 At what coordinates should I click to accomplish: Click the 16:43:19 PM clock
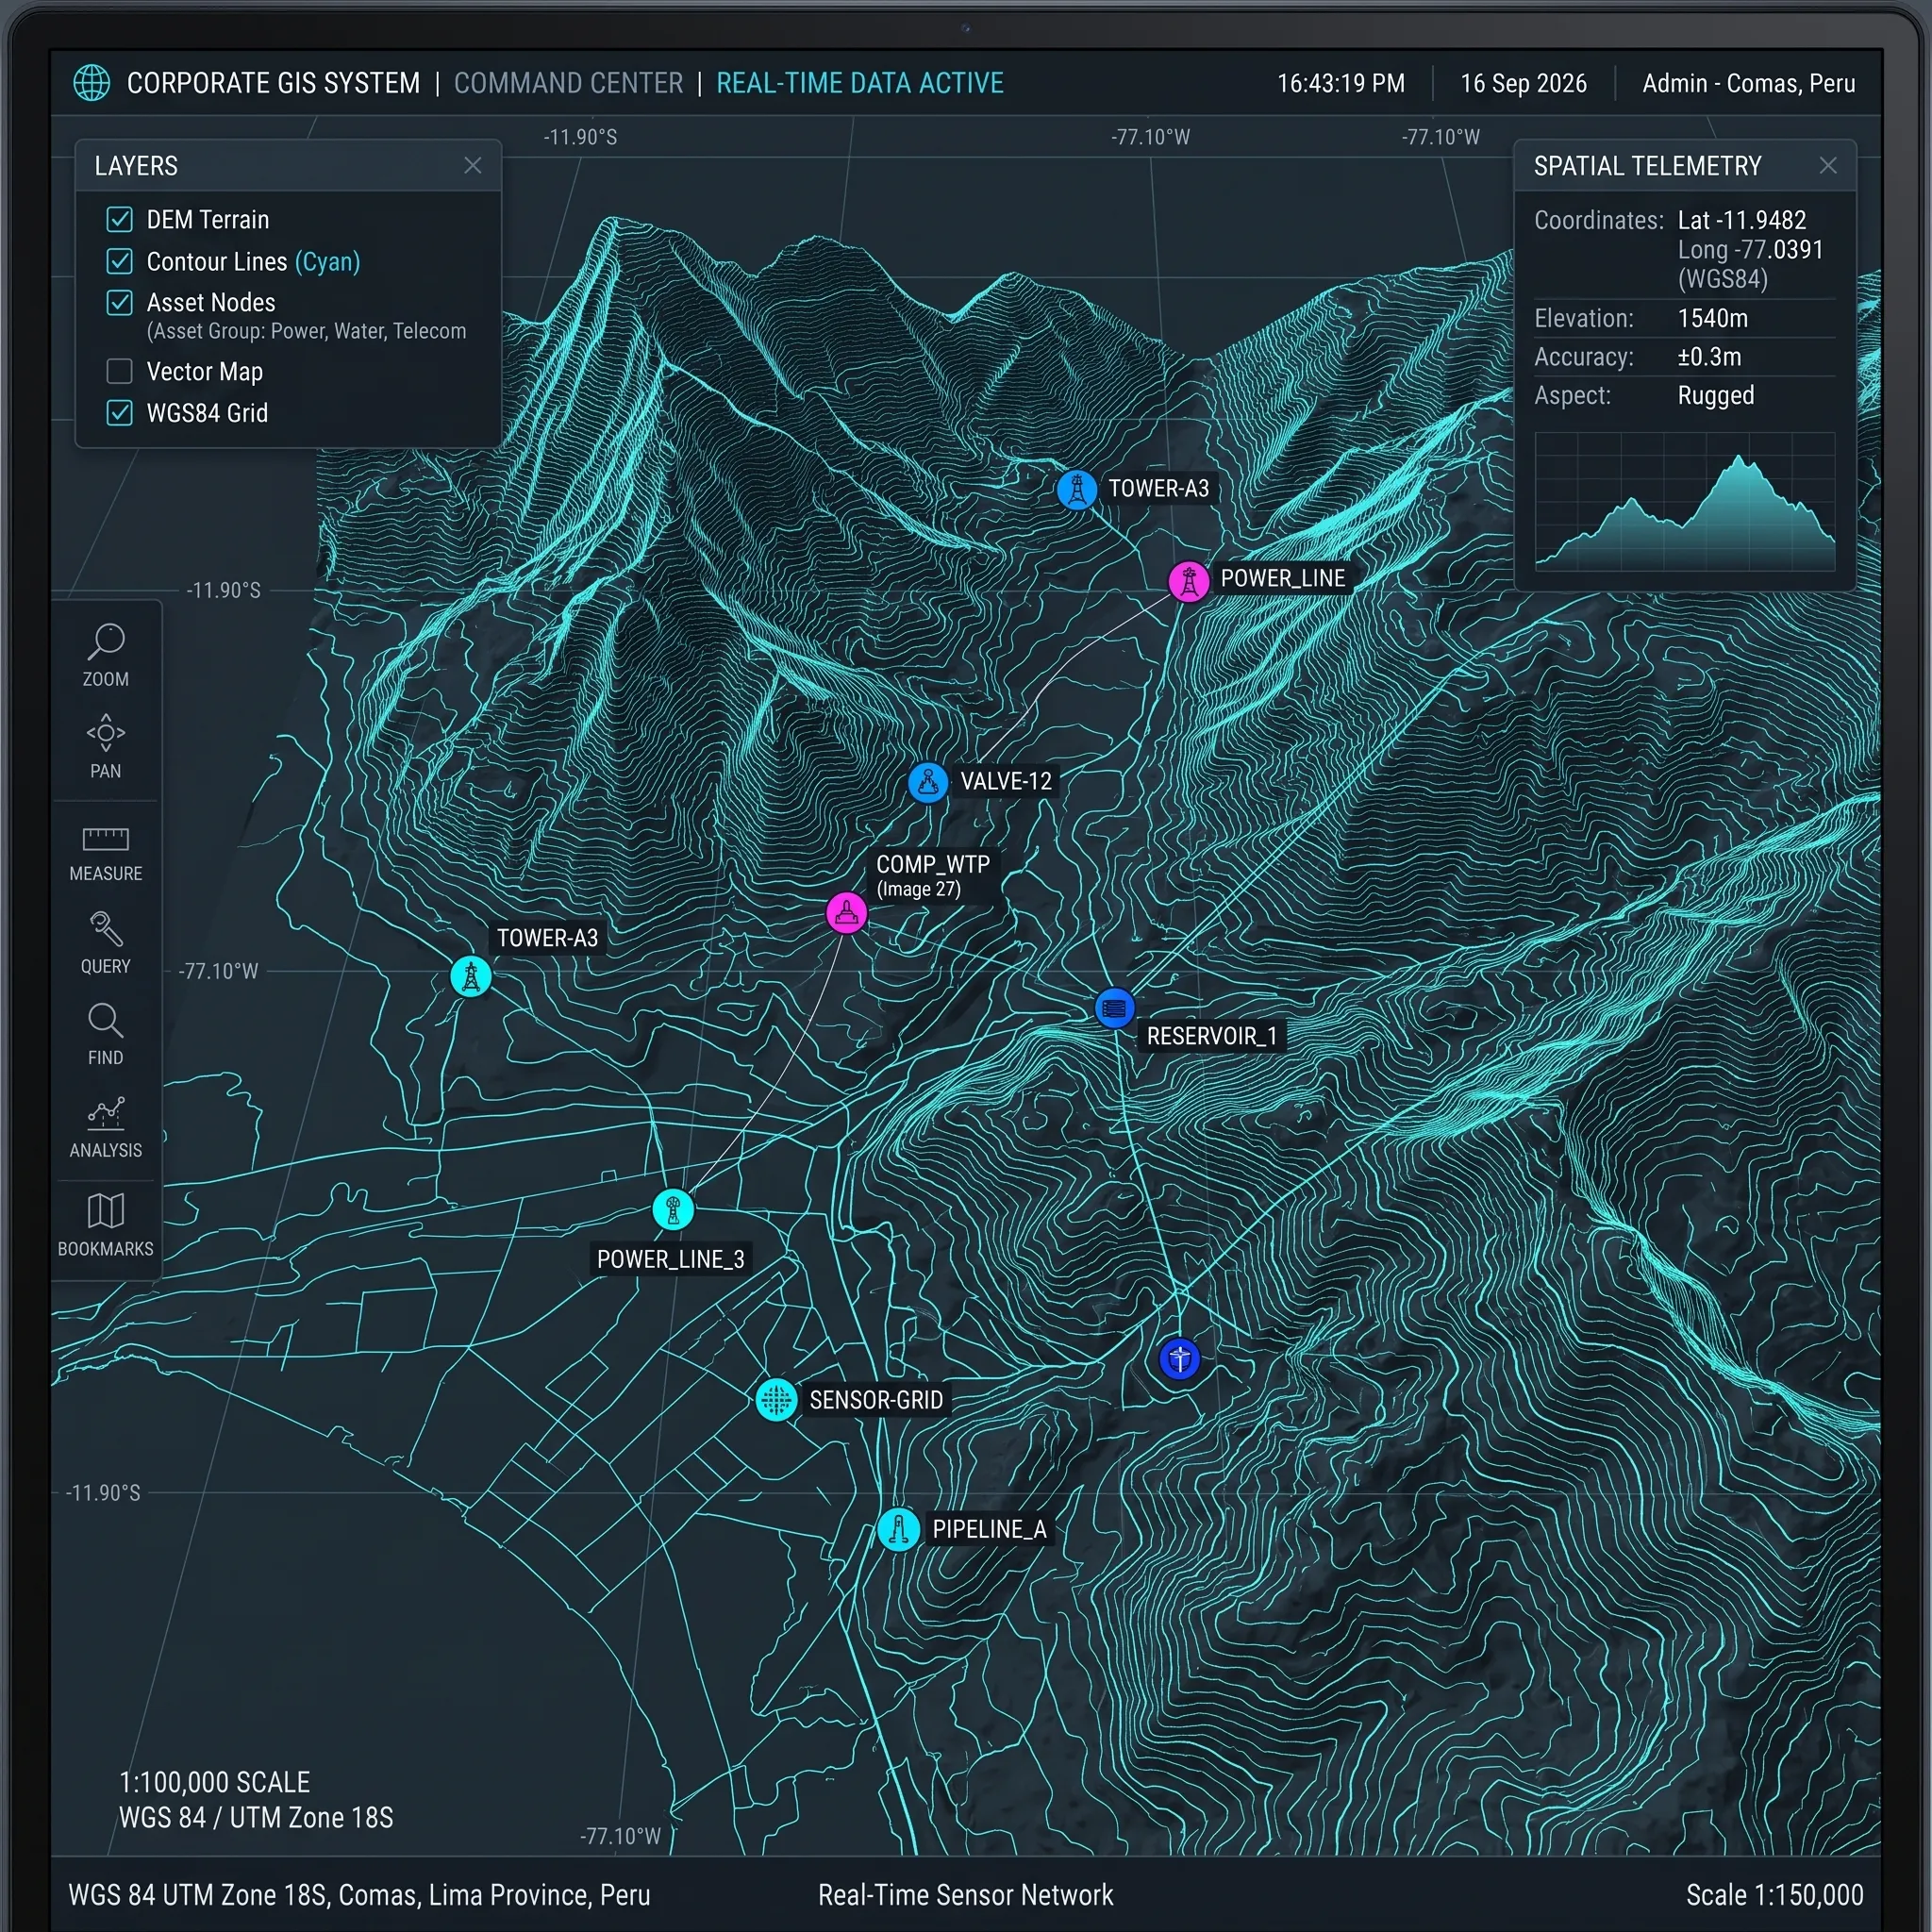(1341, 83)
